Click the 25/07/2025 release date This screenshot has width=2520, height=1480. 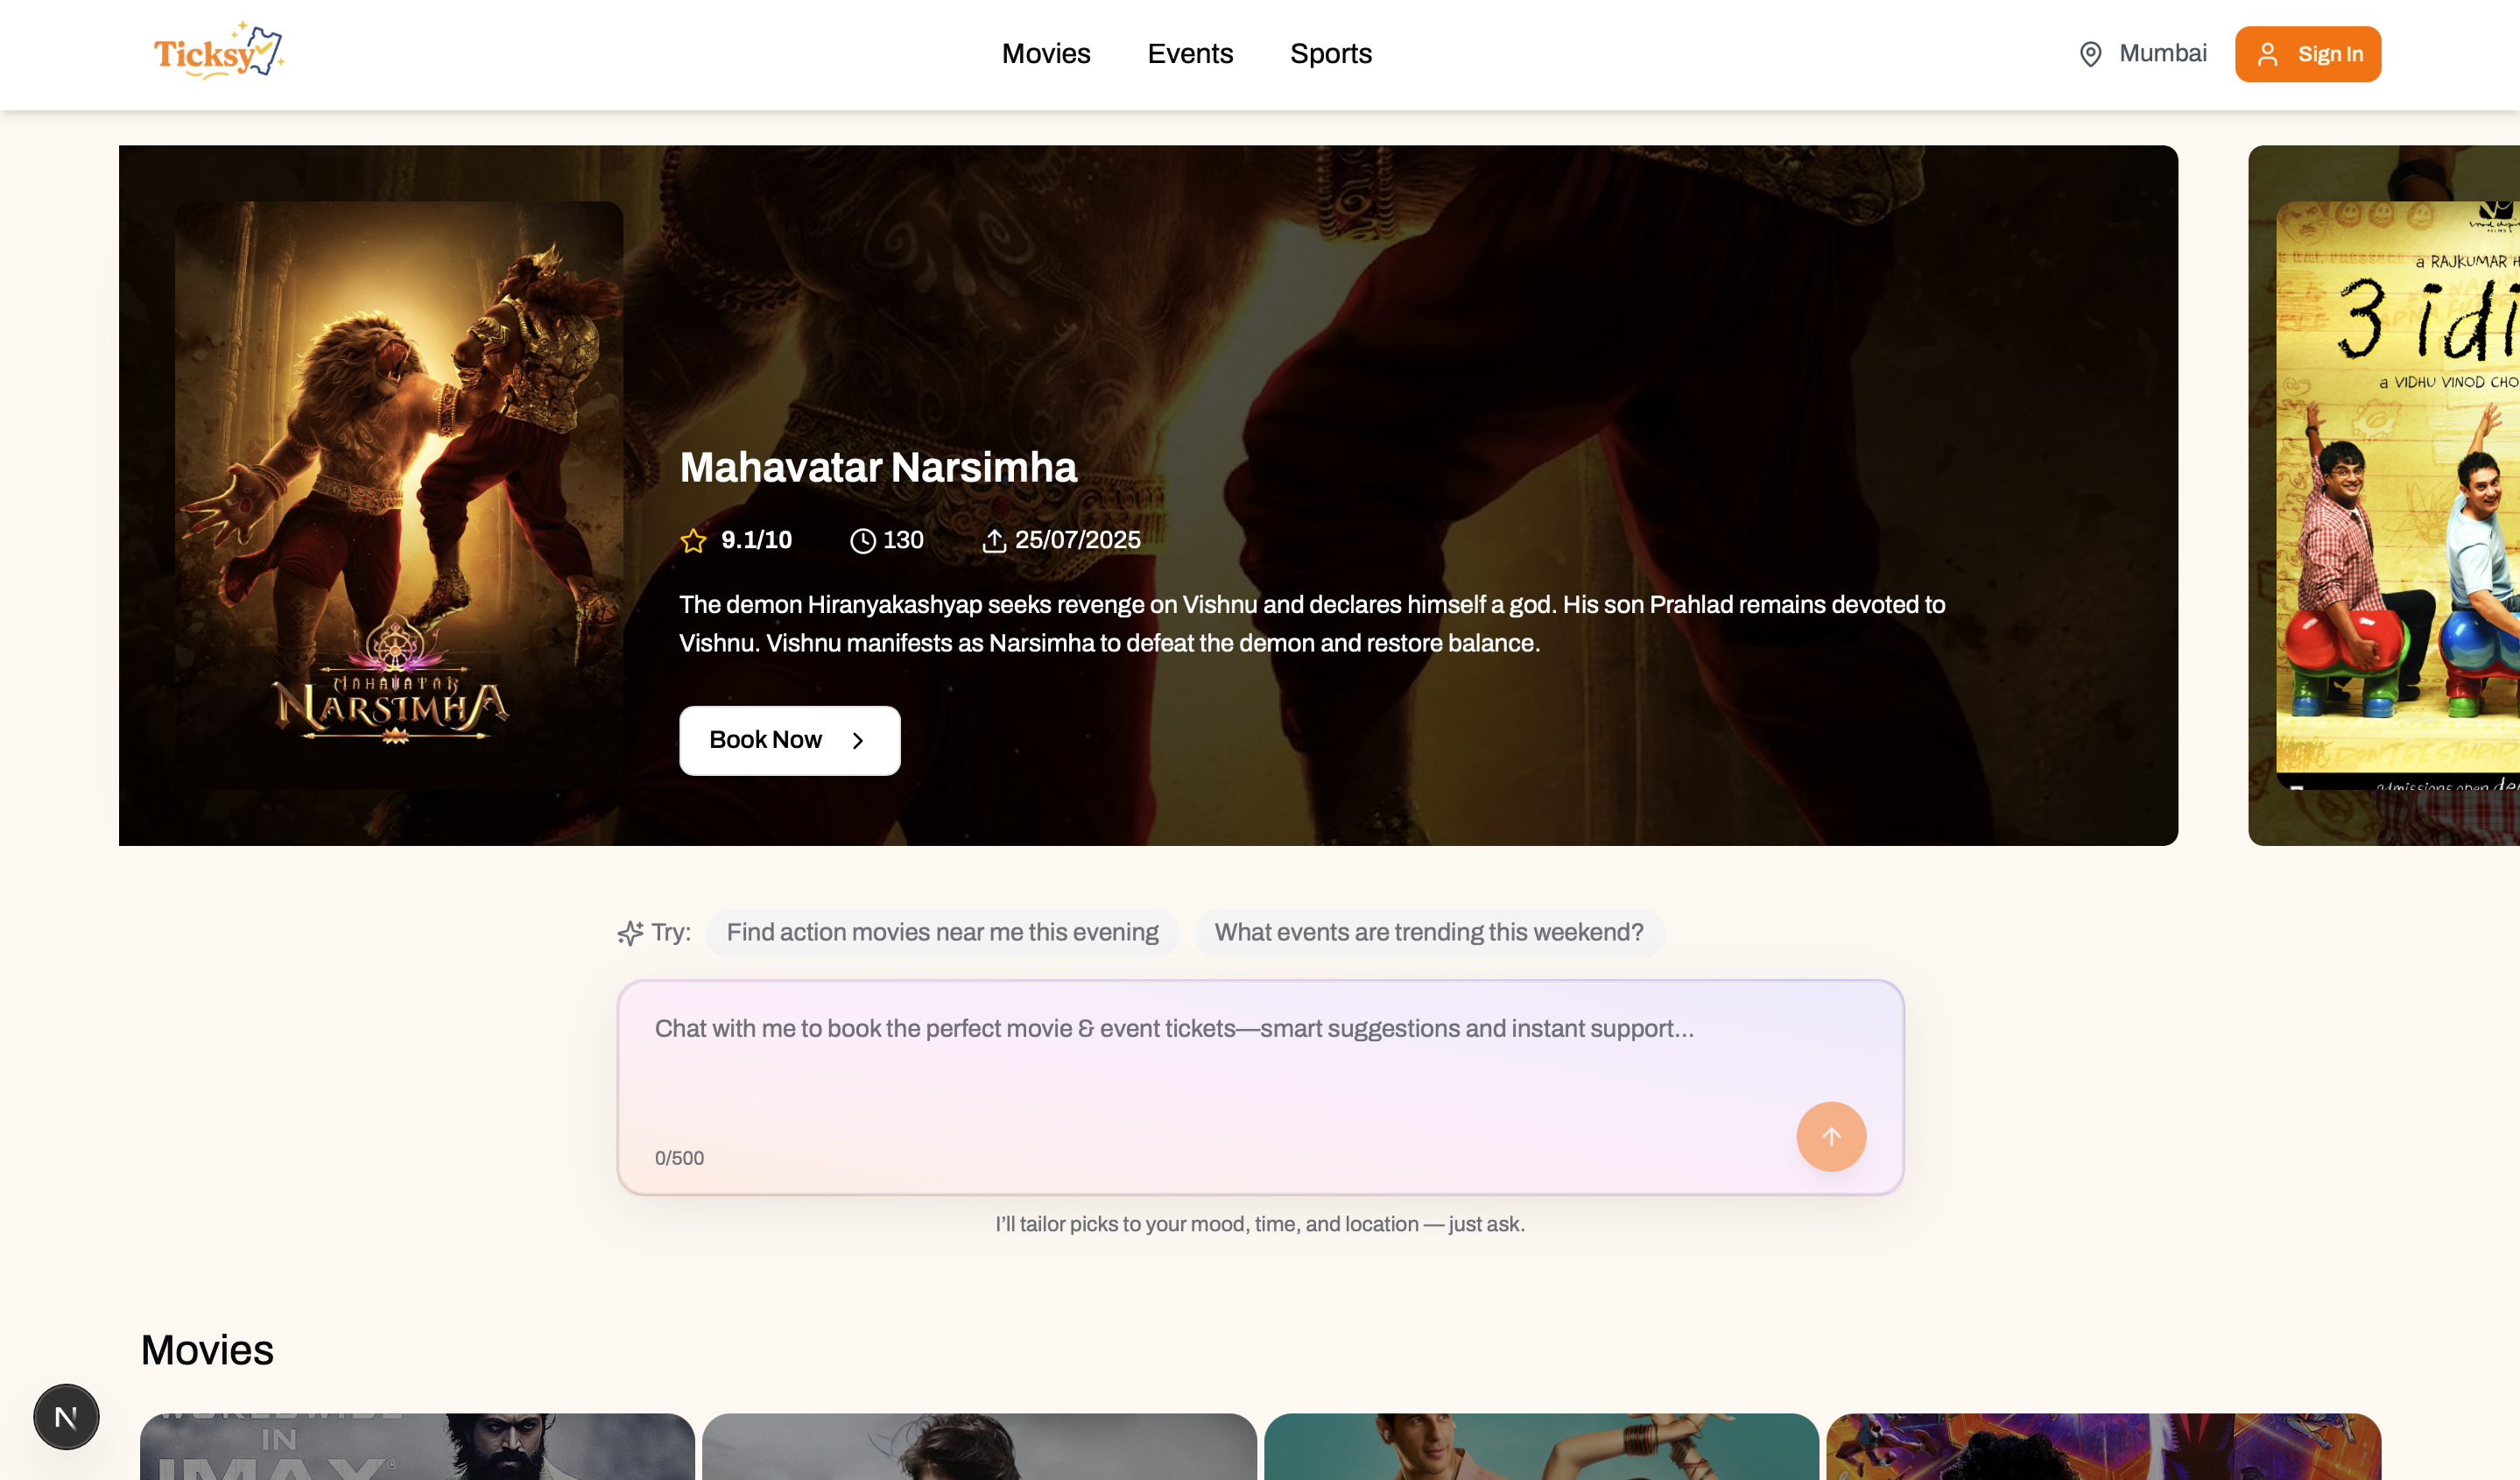(x=1077, y=540)
